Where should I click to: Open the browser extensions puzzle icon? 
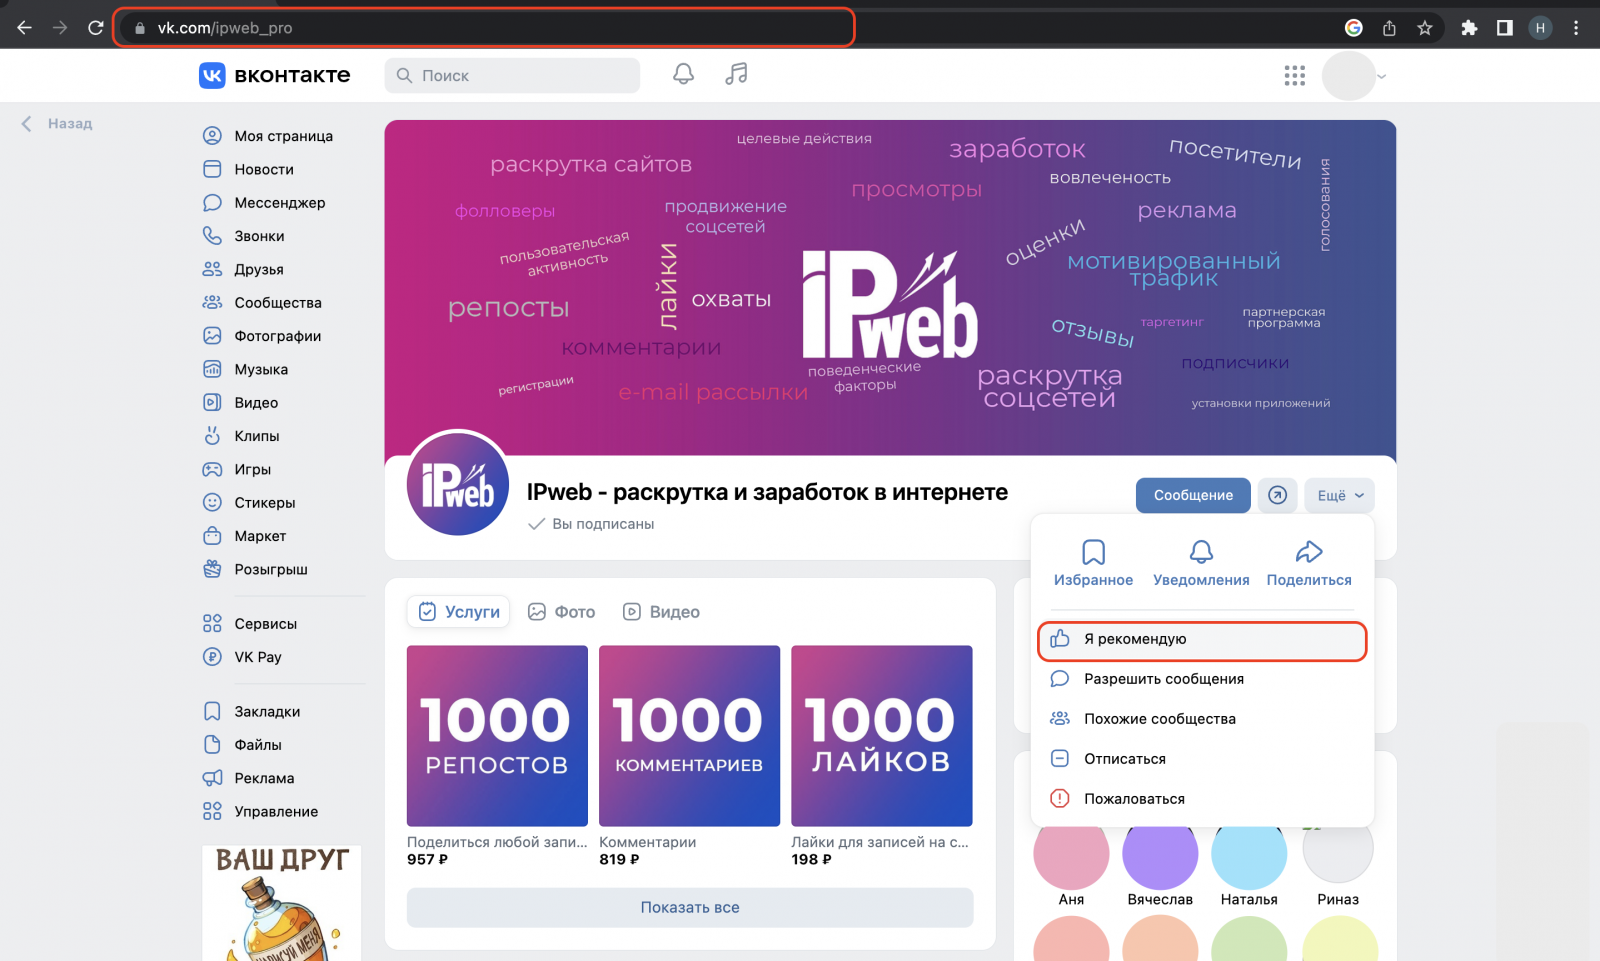coord(1469,28)
